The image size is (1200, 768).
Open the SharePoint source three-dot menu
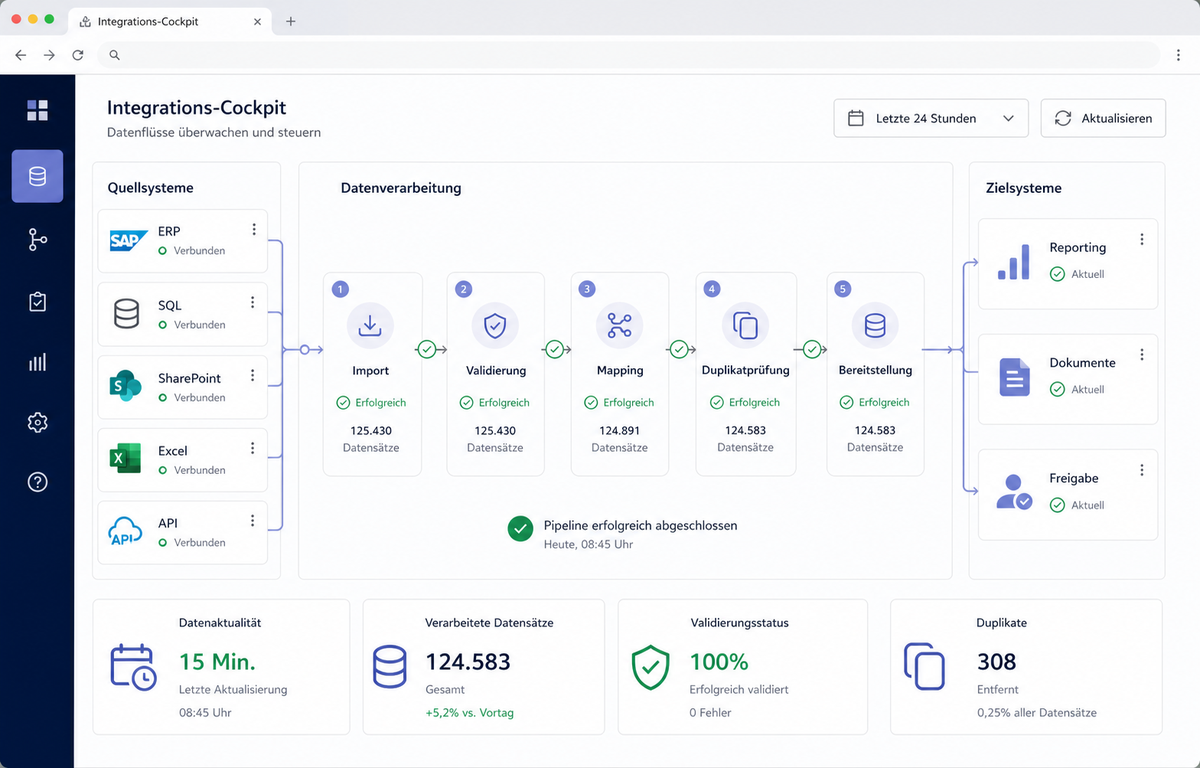pyautogui.click(x=253, y=376)
